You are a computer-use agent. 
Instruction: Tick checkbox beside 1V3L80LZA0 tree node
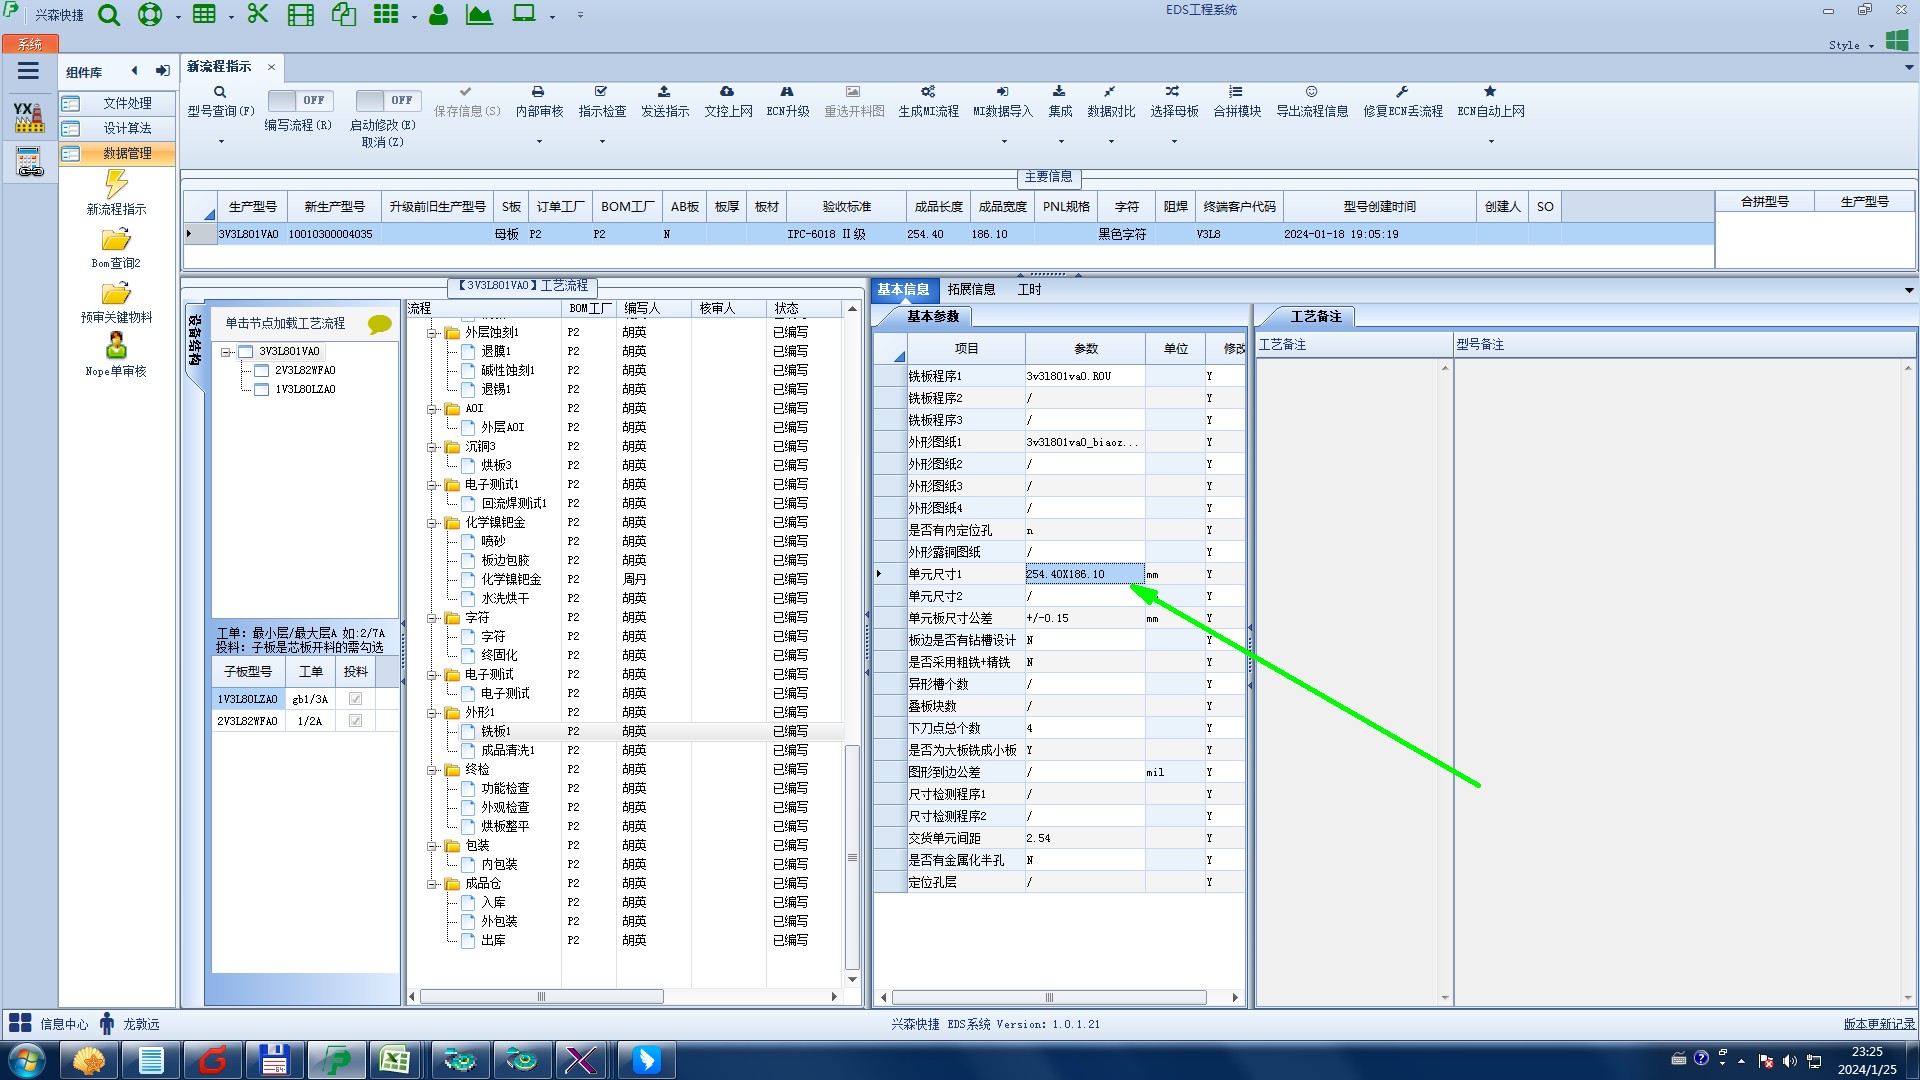pos(262,390)
